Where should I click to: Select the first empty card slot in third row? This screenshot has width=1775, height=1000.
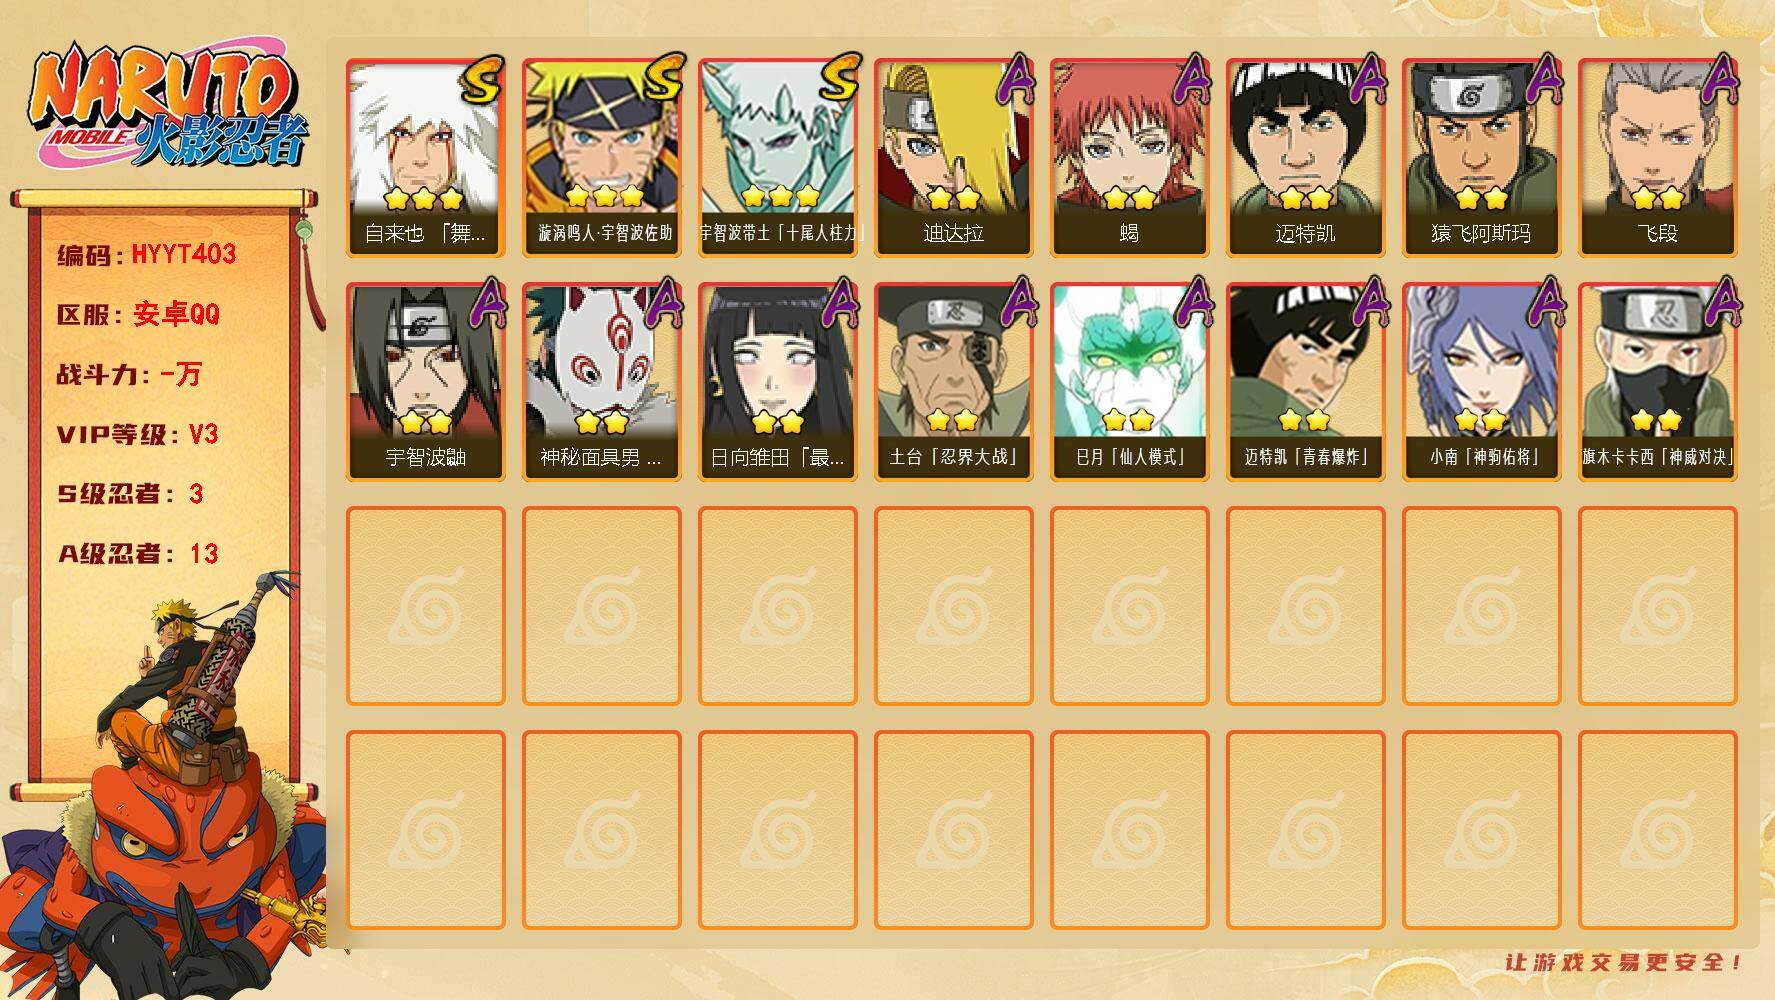[425, 606]
